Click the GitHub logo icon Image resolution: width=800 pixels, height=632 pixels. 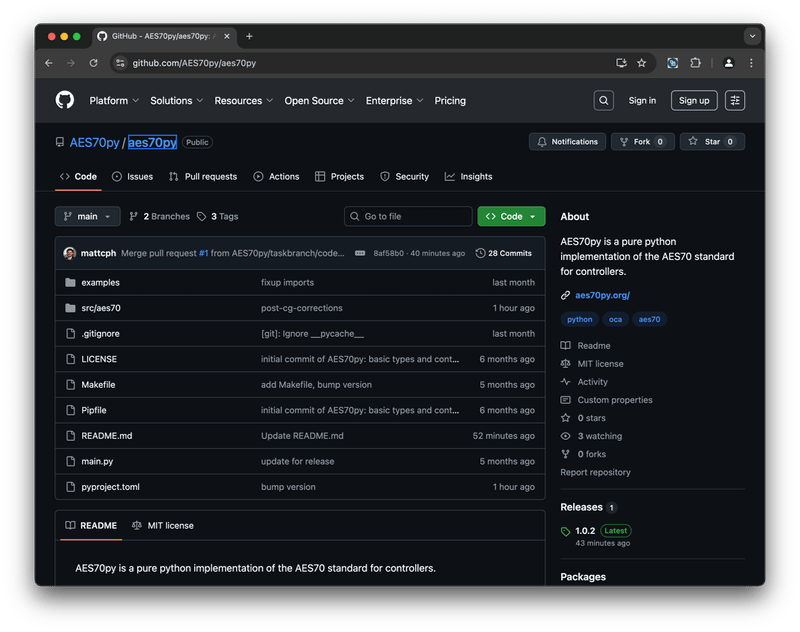(65, 100)
